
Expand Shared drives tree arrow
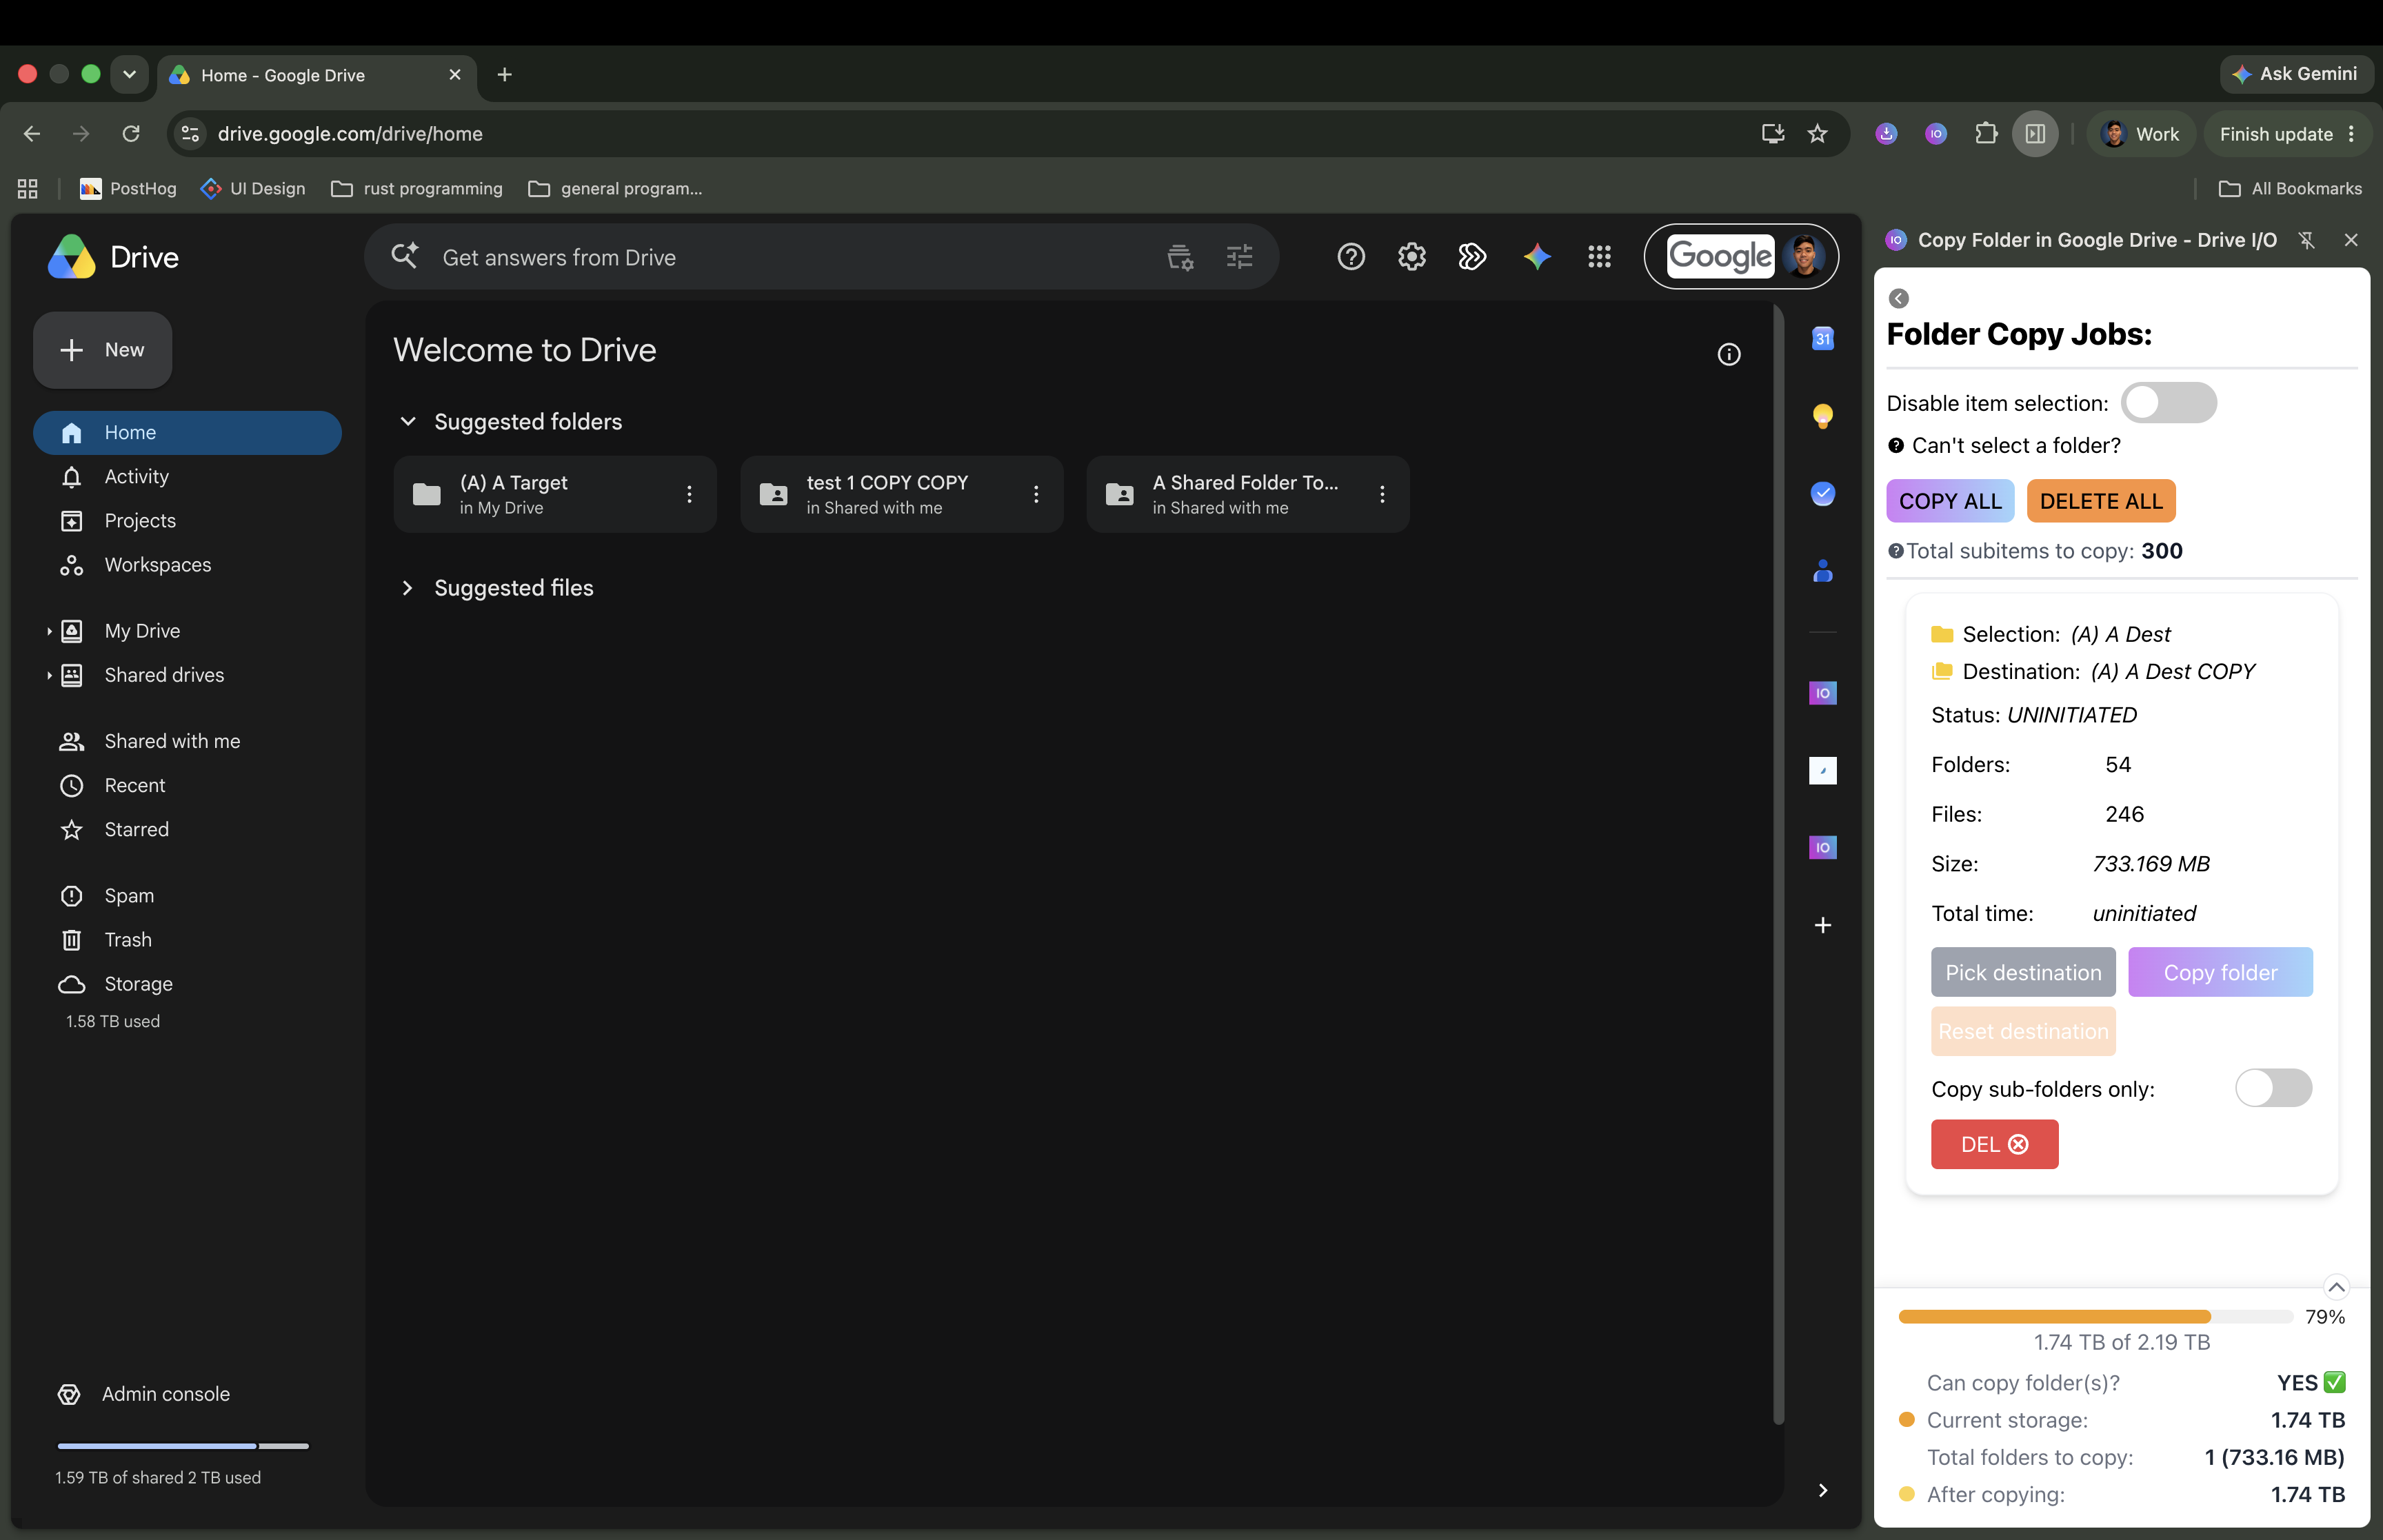(48, 675)
